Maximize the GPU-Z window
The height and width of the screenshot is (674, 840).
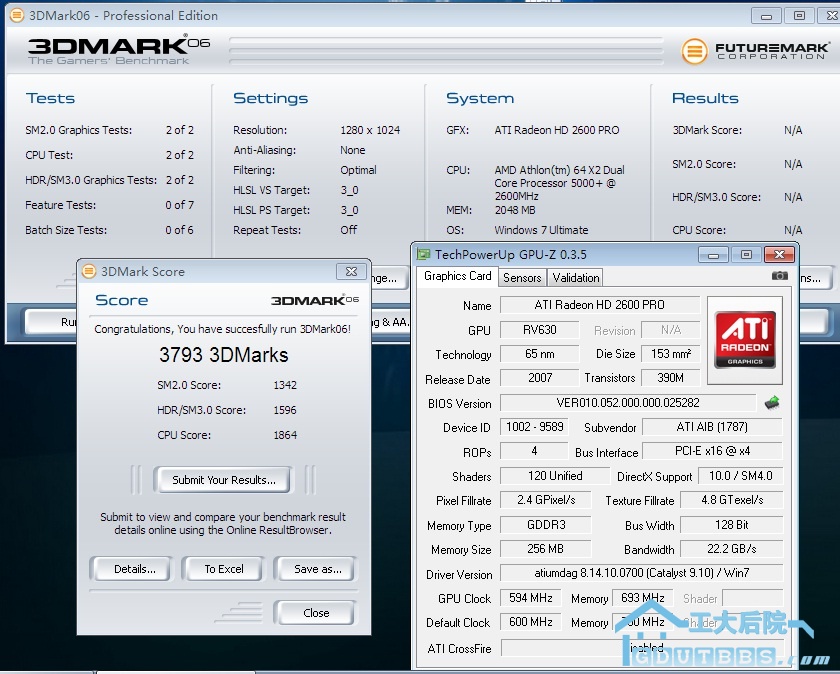click(746, 254)
